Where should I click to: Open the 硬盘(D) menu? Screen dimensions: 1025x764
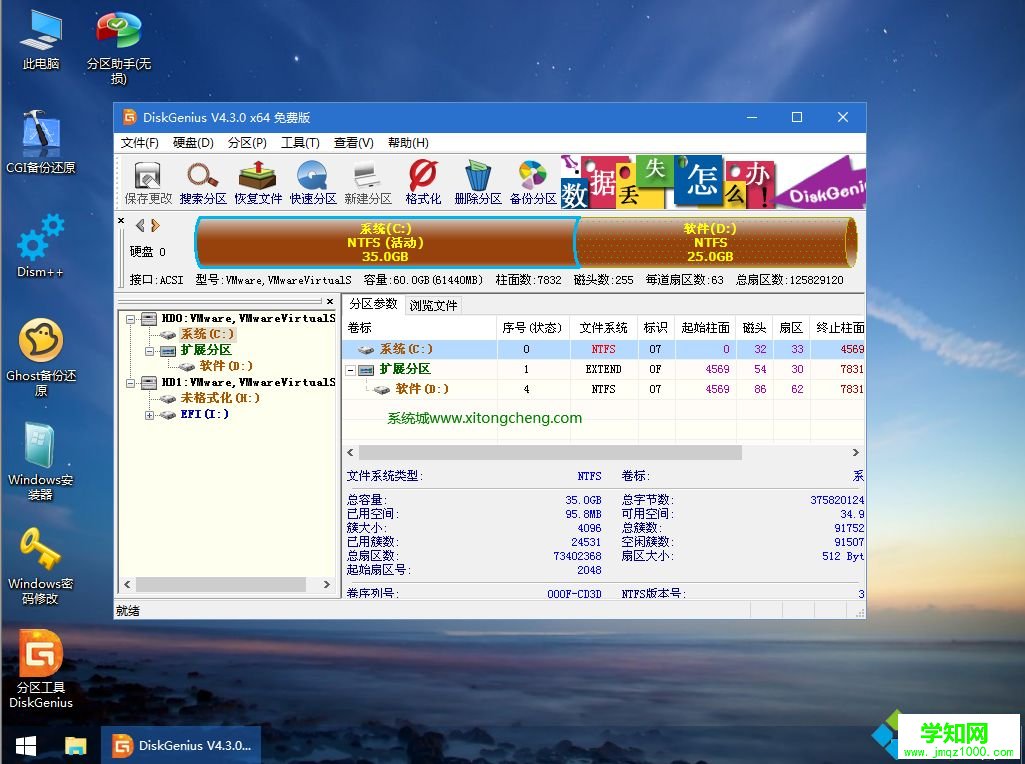click(x=192, y=142)
